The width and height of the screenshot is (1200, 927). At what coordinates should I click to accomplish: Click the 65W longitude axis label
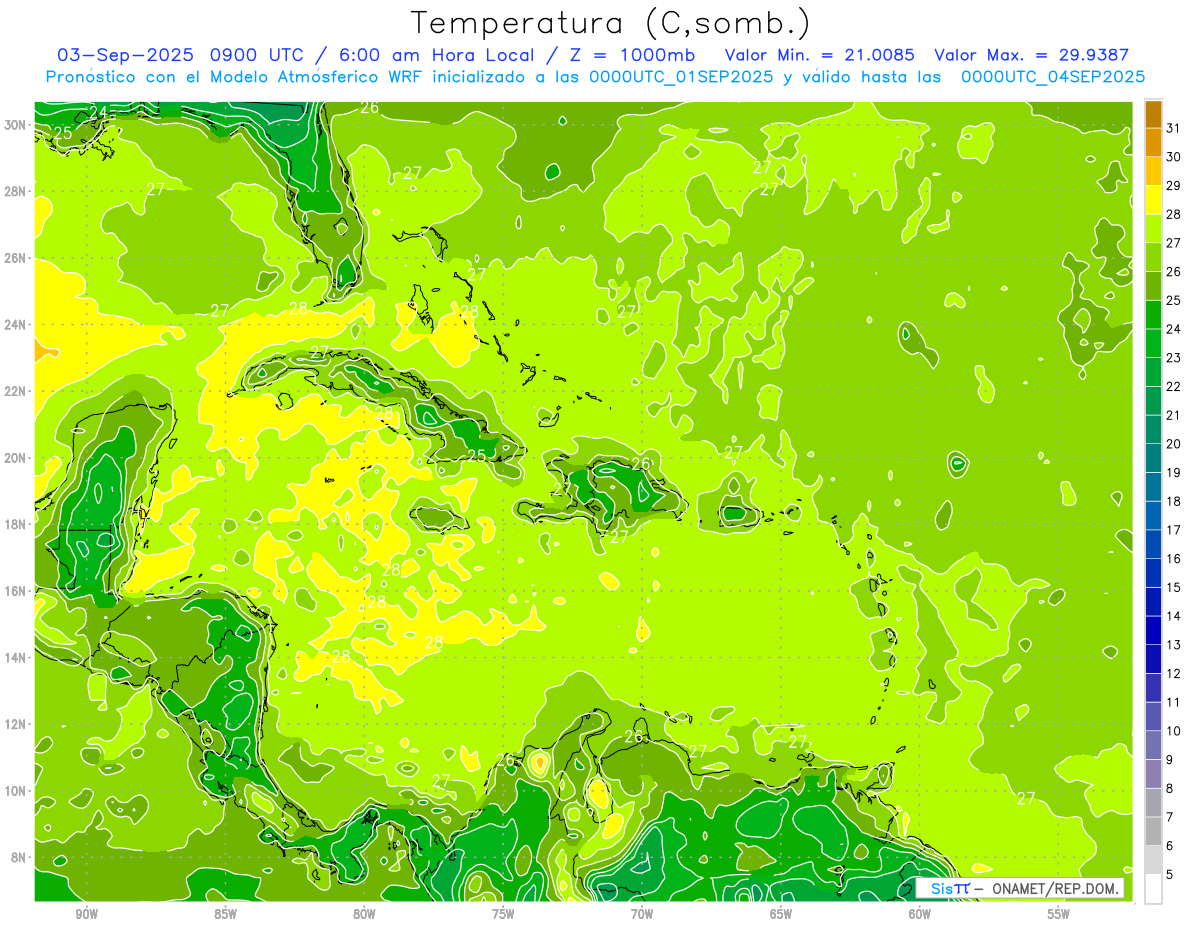(x=781, y=914)
